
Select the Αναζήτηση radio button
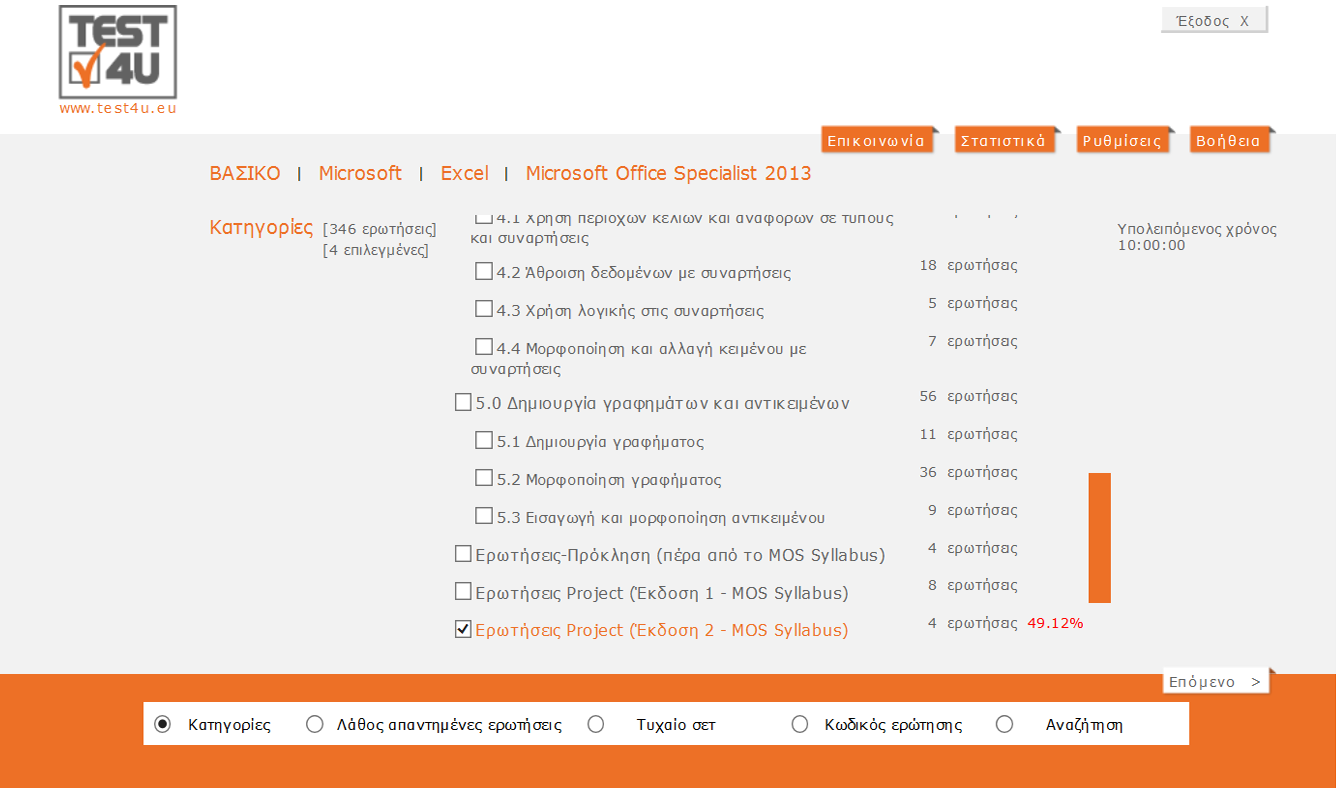click(1005, 724)
